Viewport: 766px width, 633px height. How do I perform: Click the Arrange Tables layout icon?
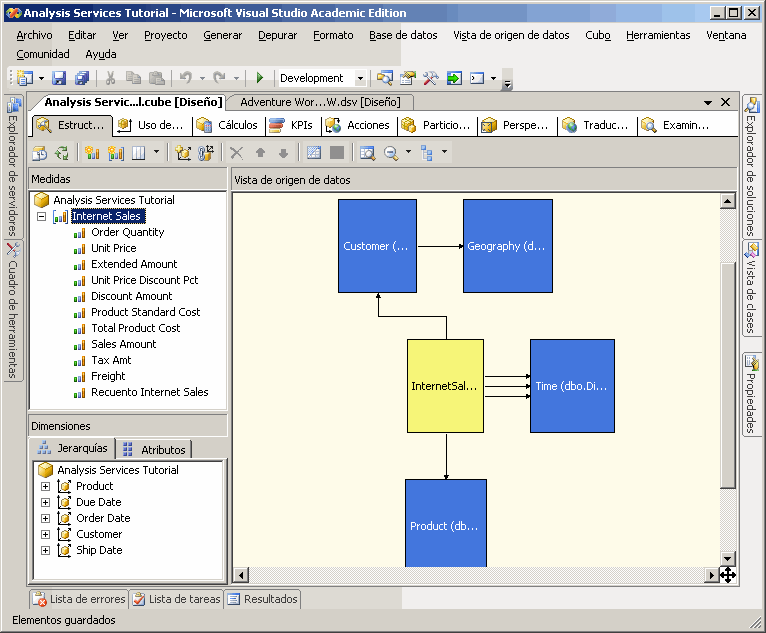[426, 153]
